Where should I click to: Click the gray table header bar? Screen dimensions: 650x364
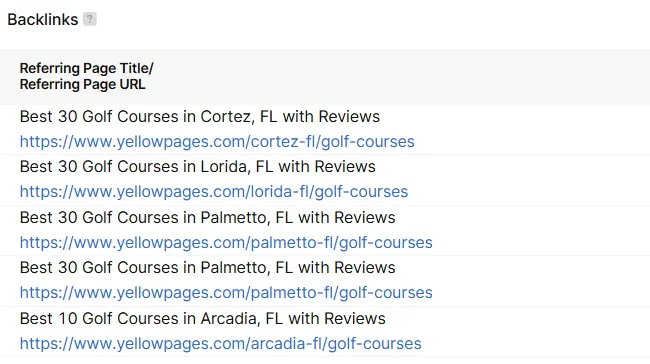coord(325,77)
